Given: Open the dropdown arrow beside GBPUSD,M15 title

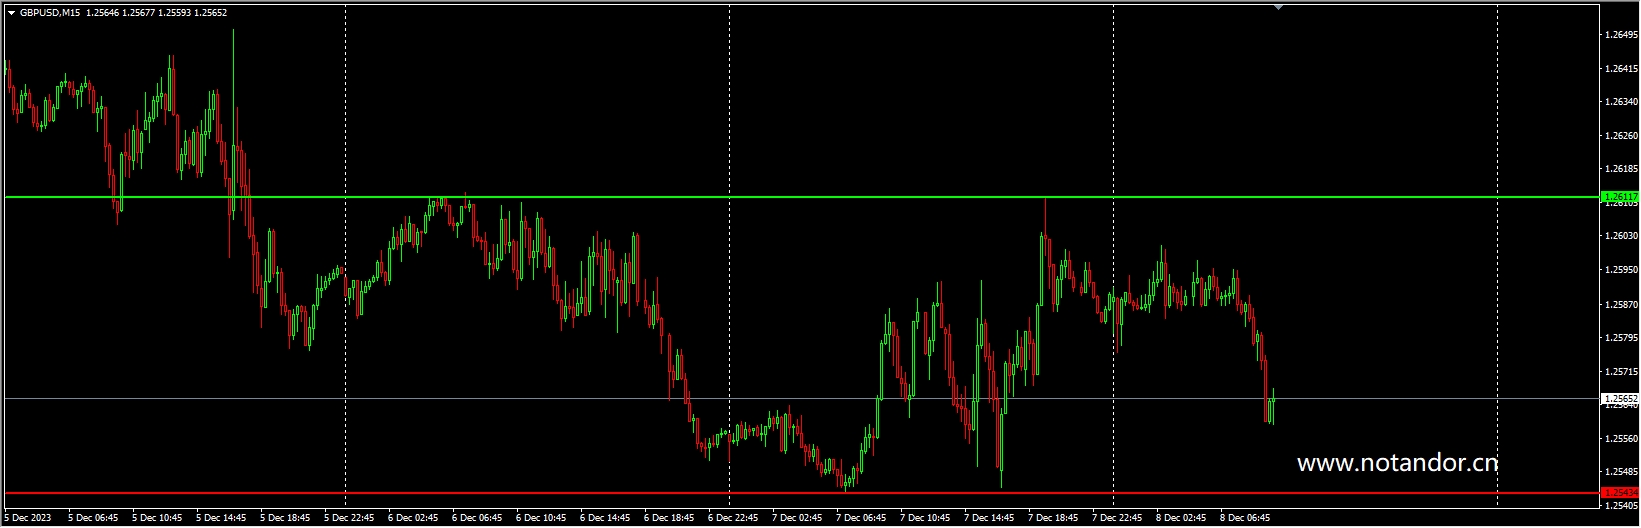Looking at the screenshot, I should (x=11, y=13).
